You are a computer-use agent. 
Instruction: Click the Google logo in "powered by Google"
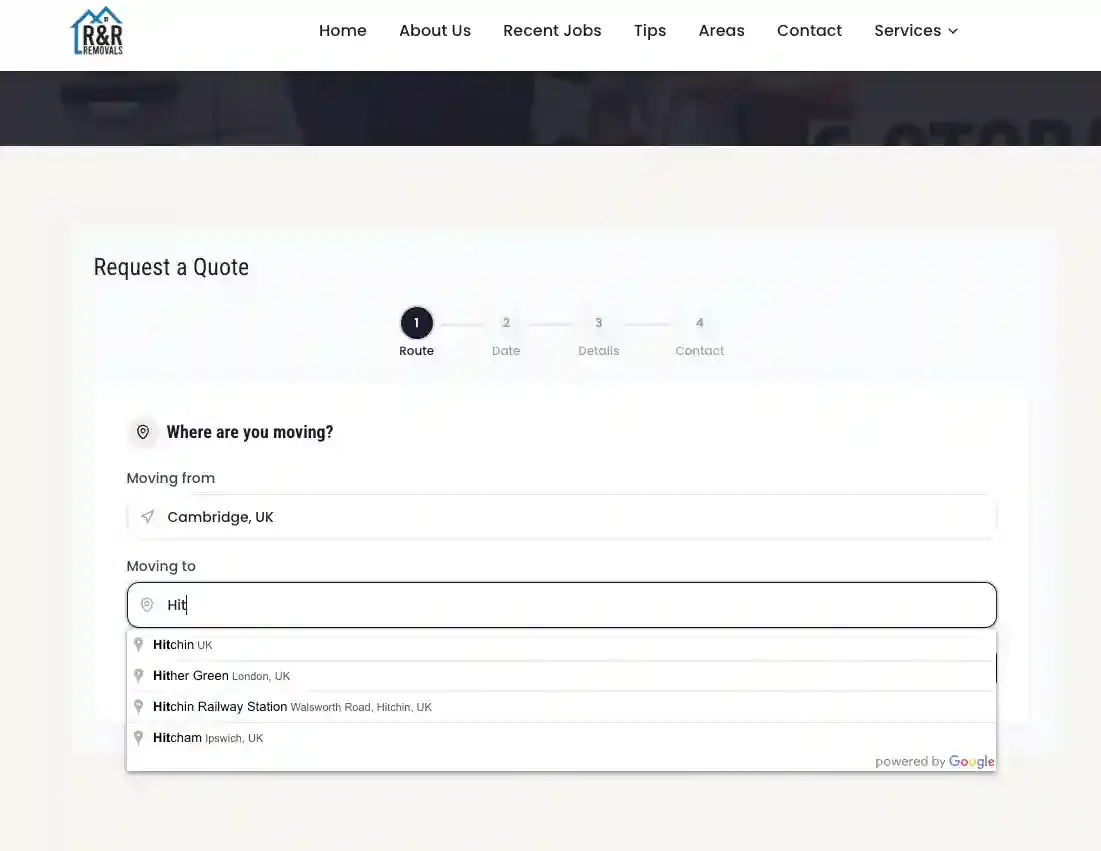tap(971, 761)
